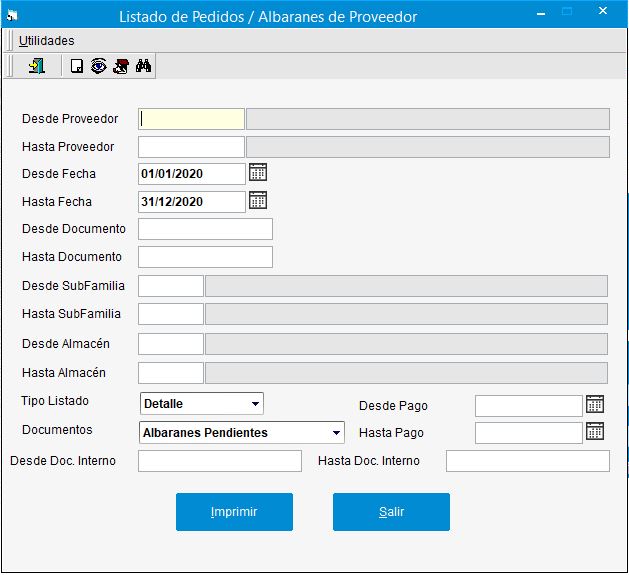The width and height of the screenshot is (629, 575).
Task: Click the window title 'Listado de Pedidos / Albaranes de Proveedor'
Action: coord(268,17)
